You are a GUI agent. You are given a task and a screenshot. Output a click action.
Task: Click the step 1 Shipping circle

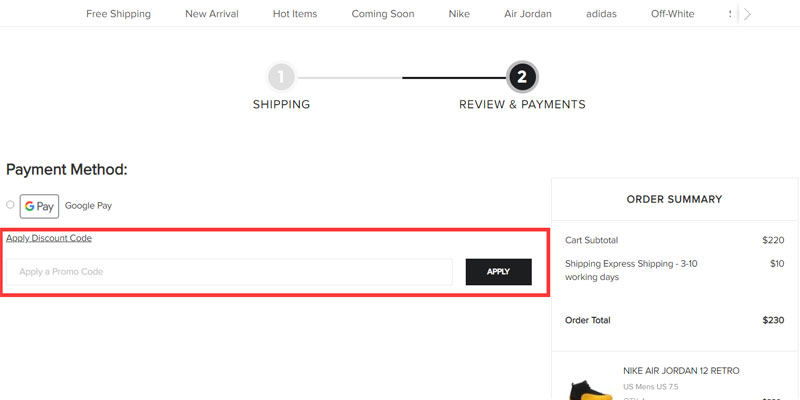click(x=281, y=77)
